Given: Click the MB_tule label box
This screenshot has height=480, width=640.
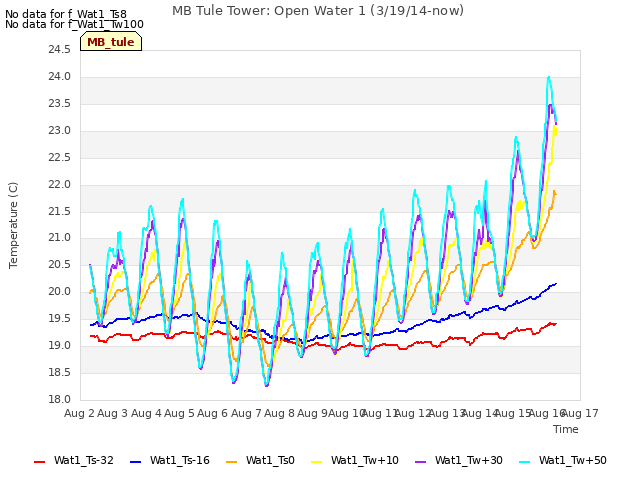Looking at the screenshot, I should click(111, 42).
